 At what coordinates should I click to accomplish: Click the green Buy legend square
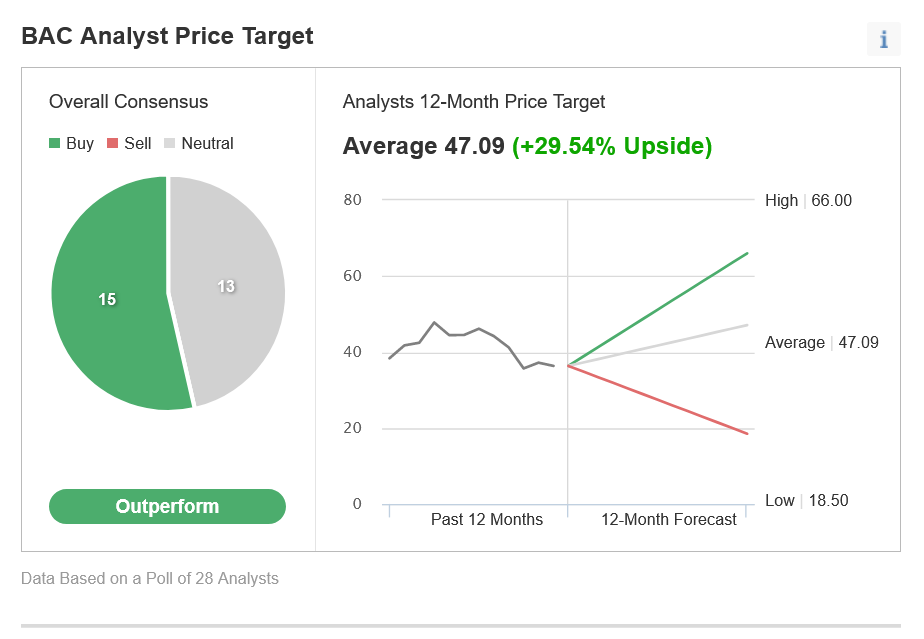(54, 143)
